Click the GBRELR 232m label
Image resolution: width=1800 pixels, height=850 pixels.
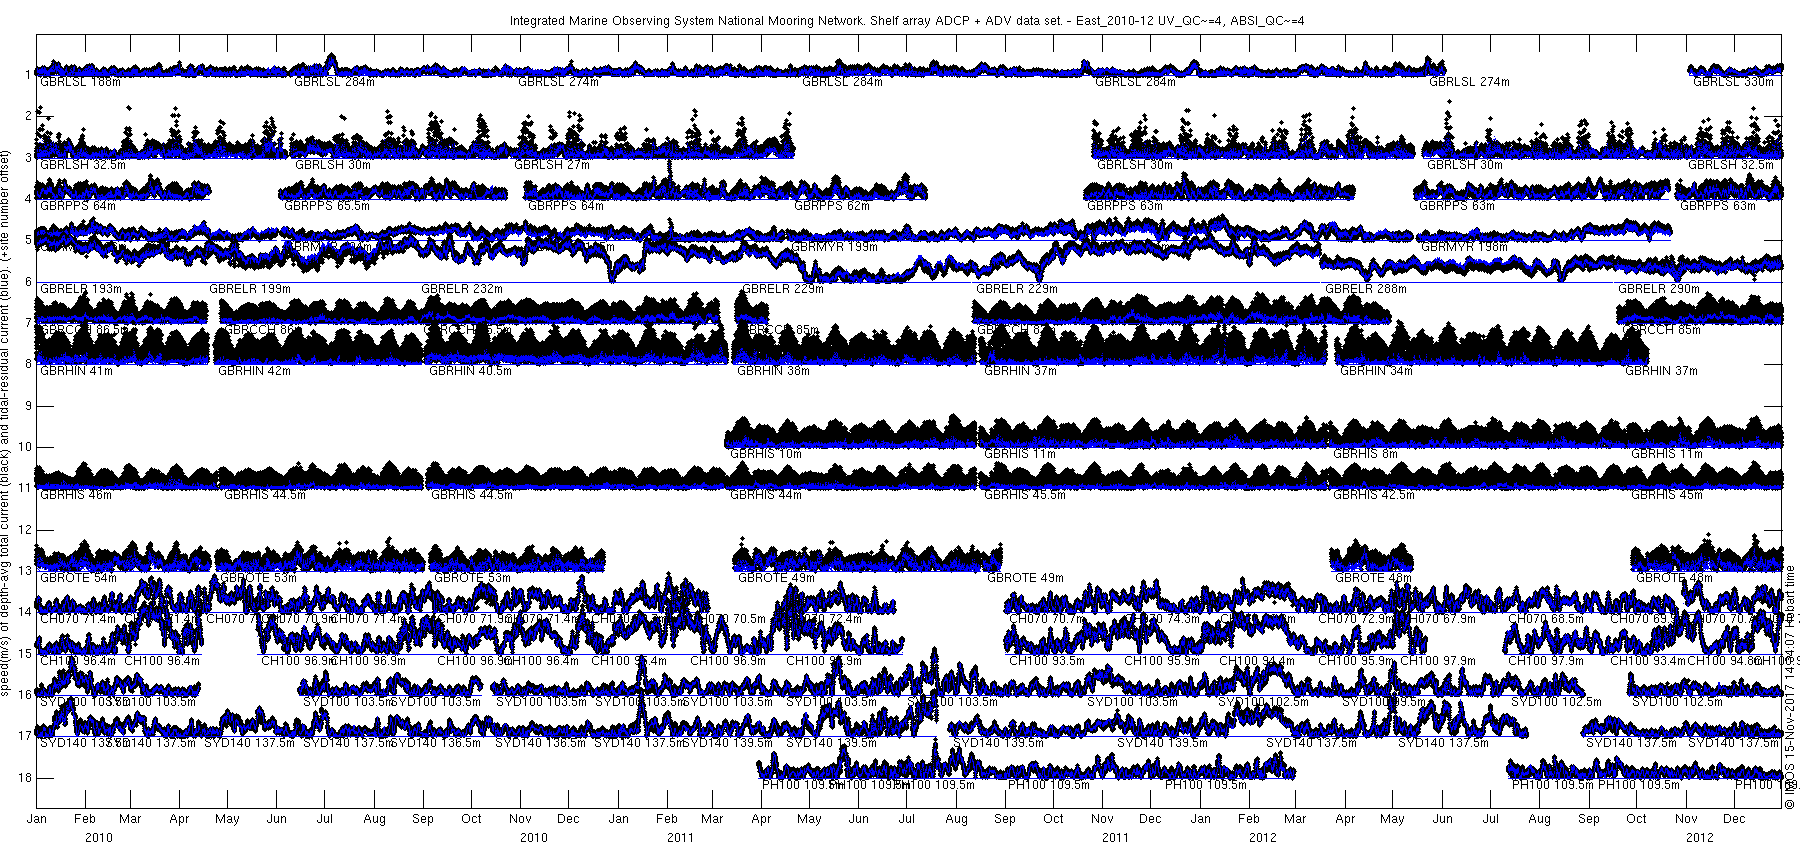(462, 289)
